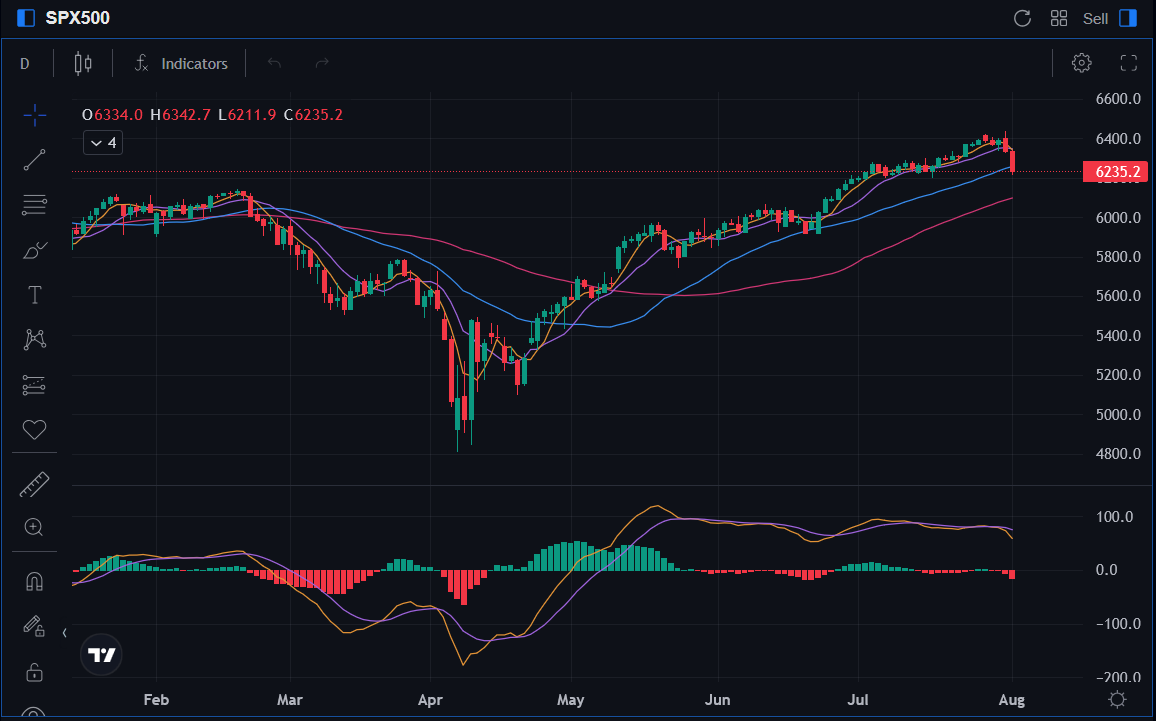Refresh the SPX500 chart
Screen dimensions: 1156x721
(x=1023, y=18)
